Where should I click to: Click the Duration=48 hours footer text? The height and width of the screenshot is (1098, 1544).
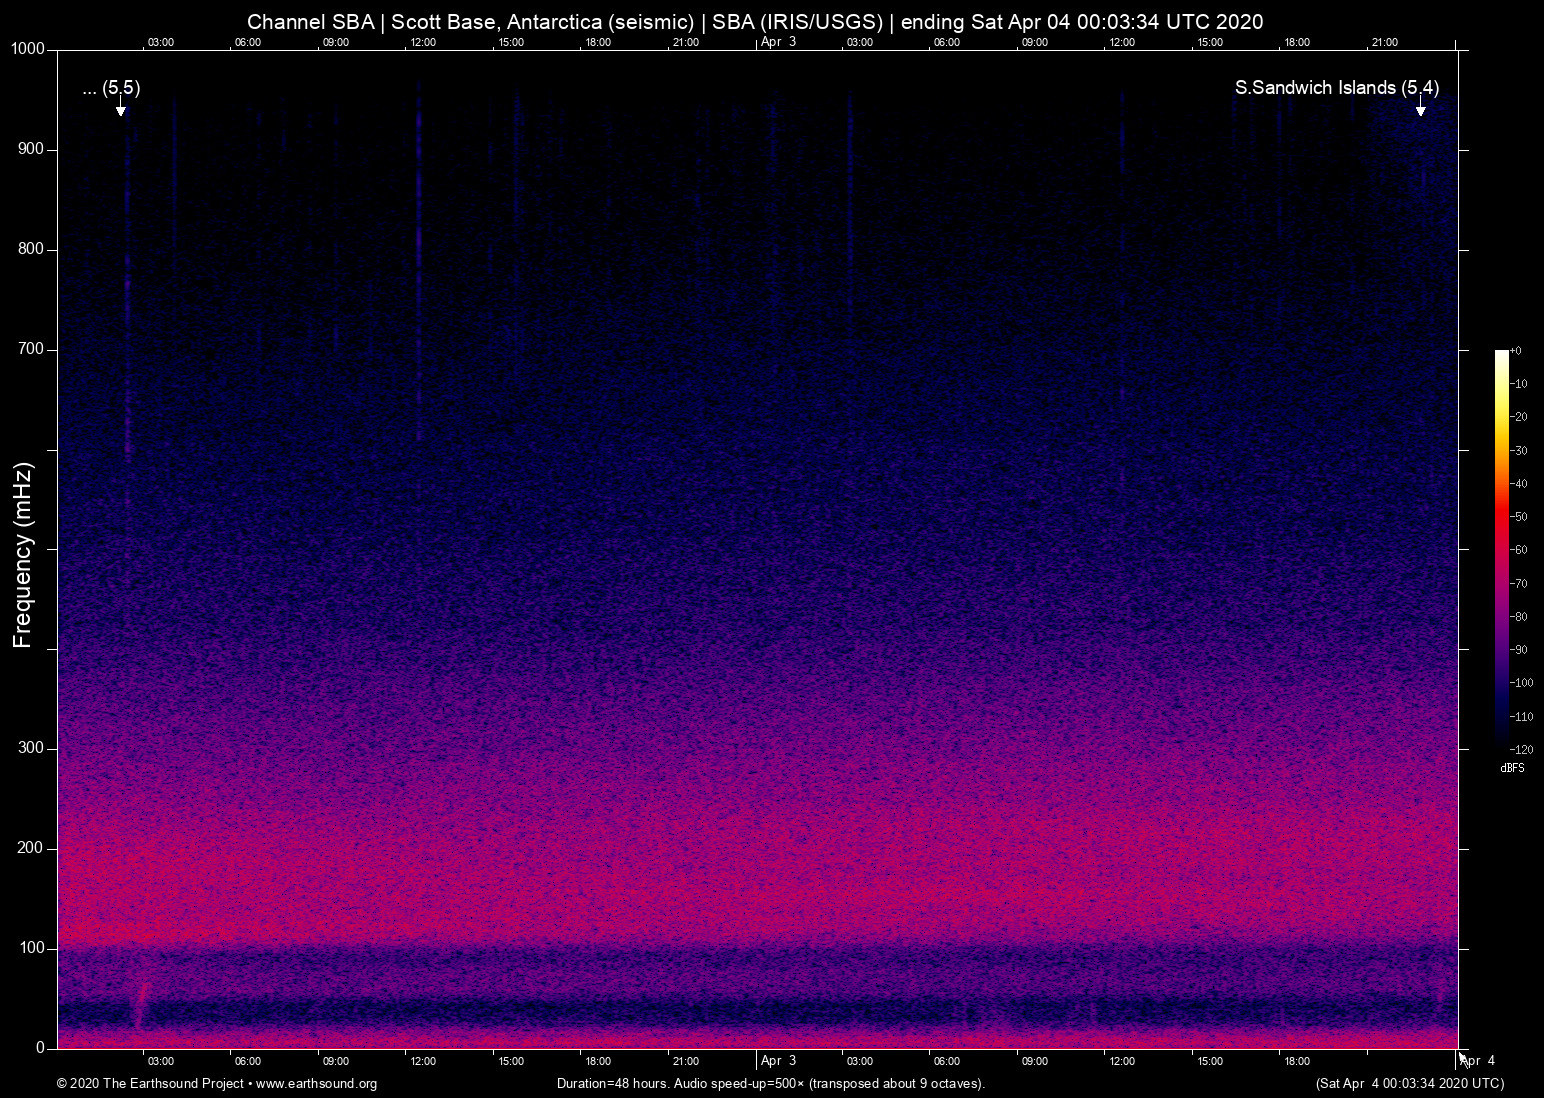[x=770, y=1084]
